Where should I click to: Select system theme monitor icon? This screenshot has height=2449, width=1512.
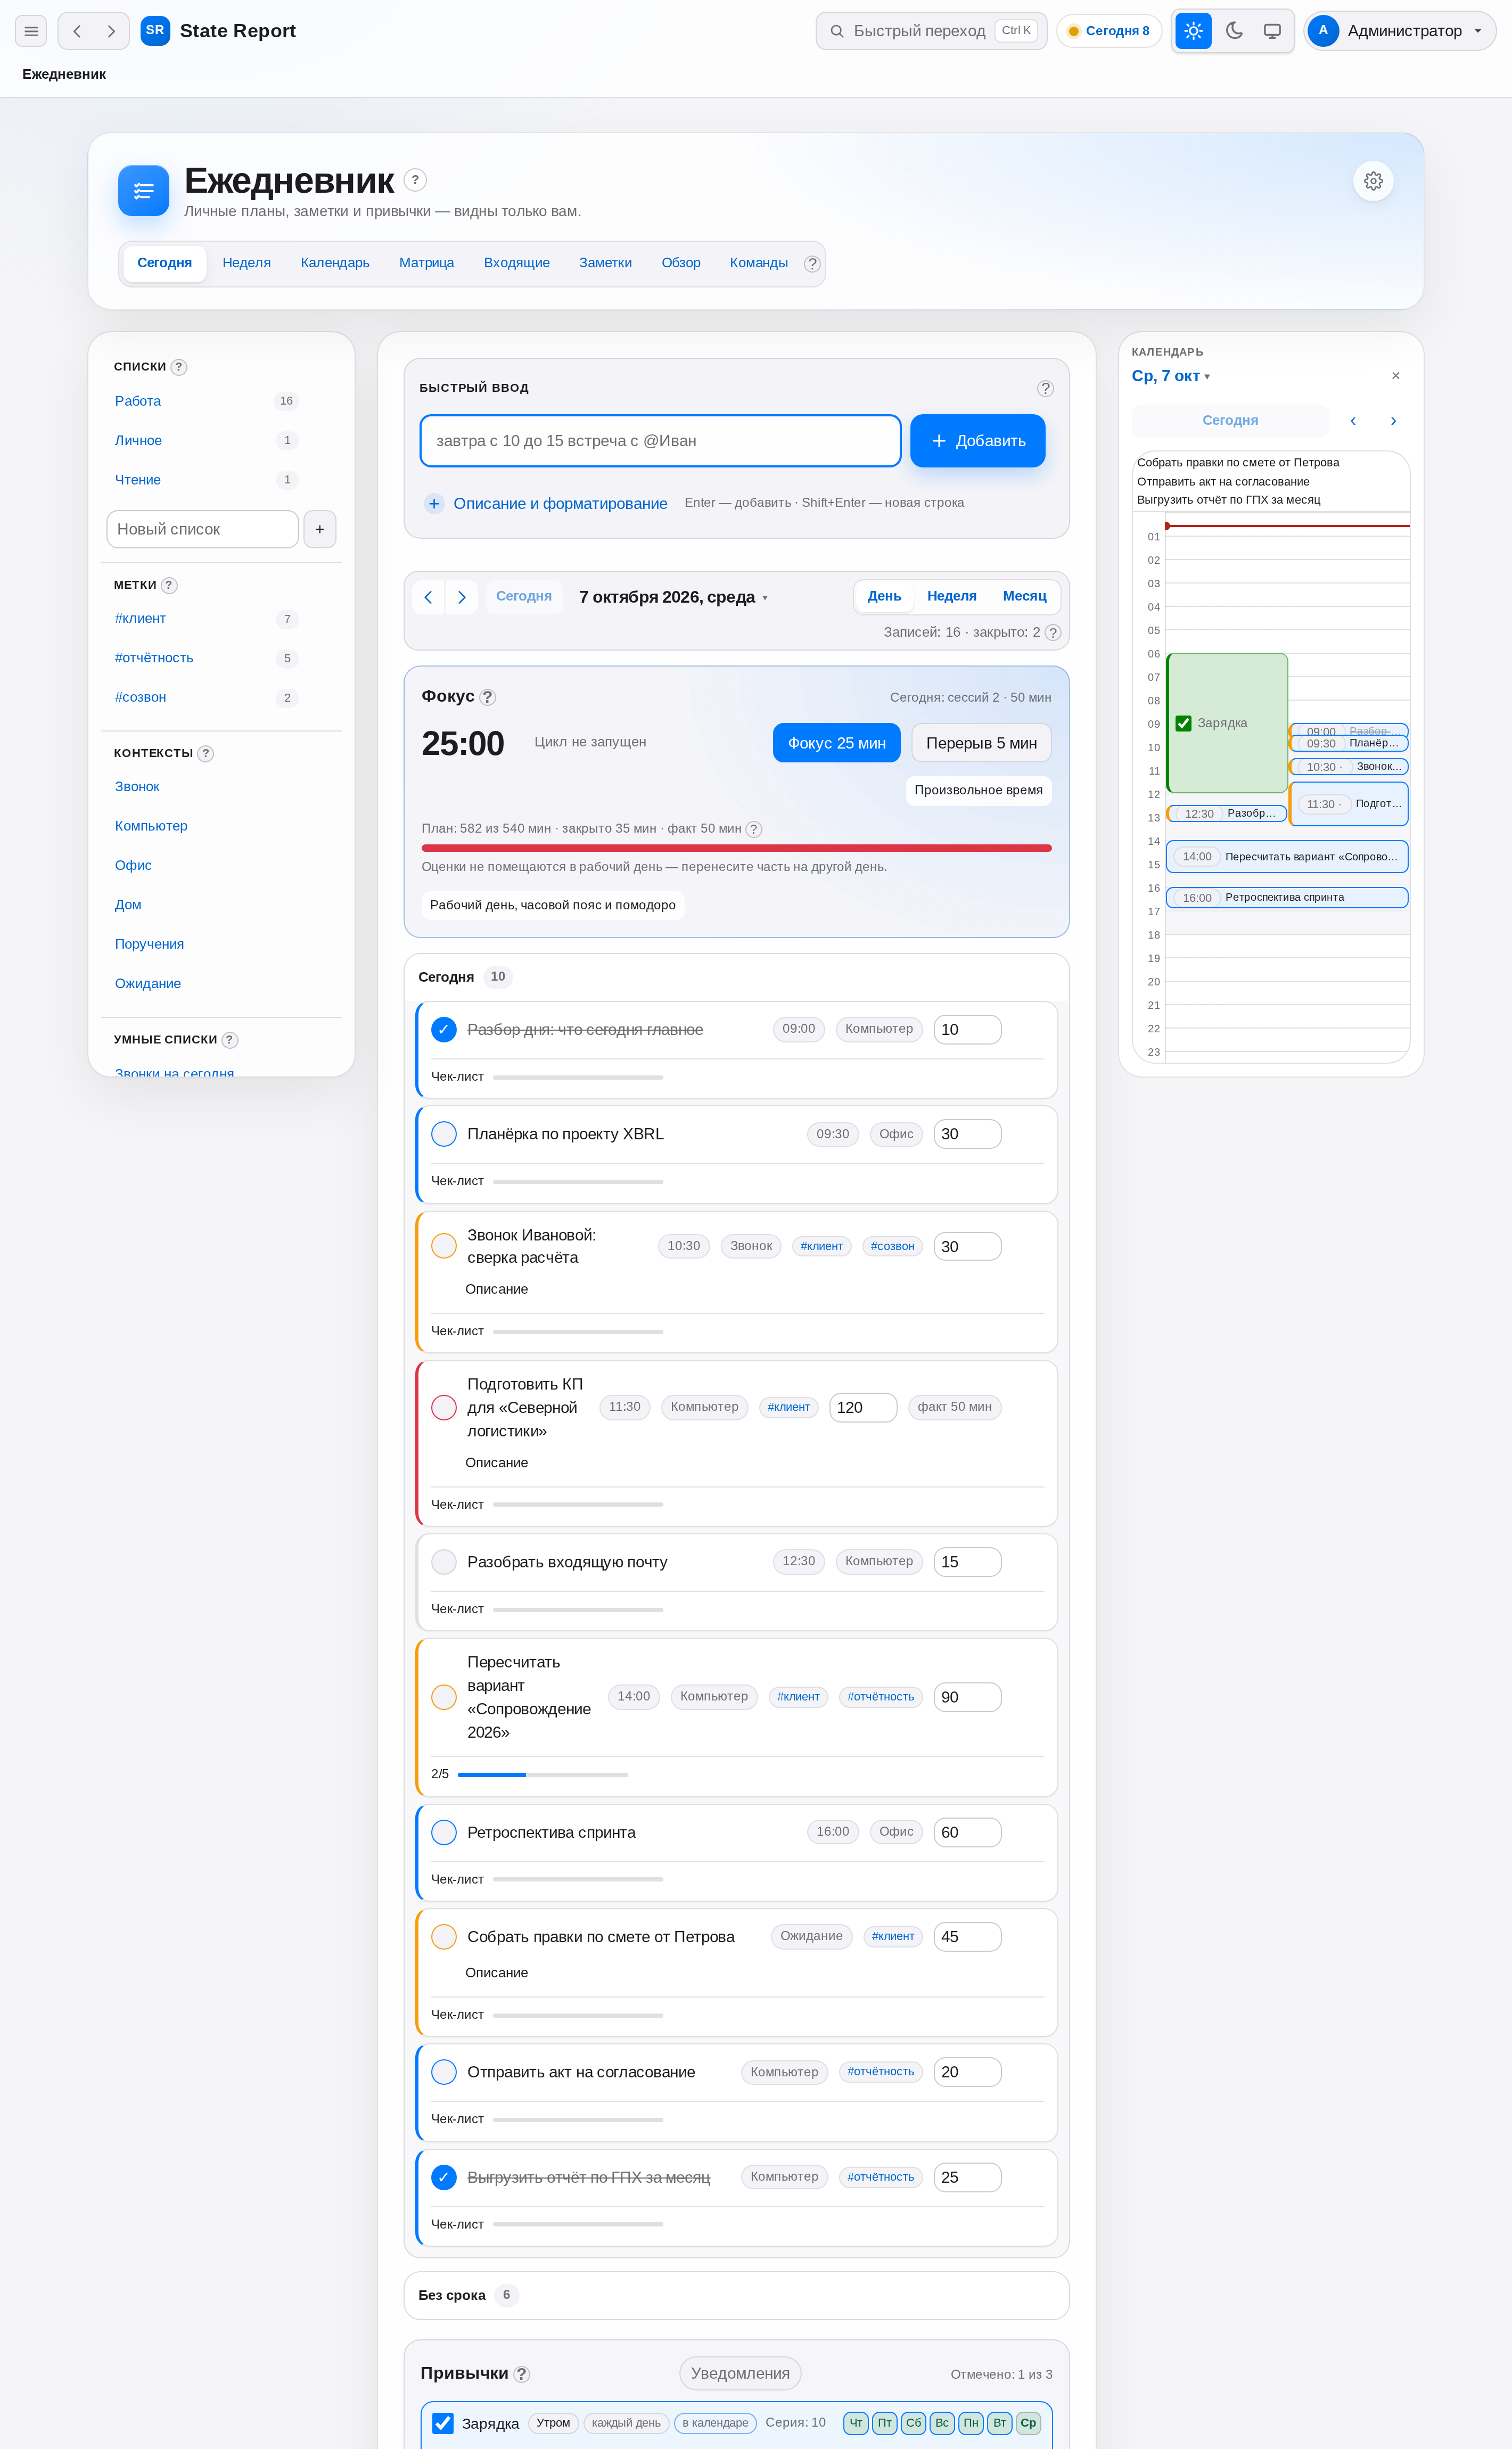pyautogui.click(x=1272, y=31)
